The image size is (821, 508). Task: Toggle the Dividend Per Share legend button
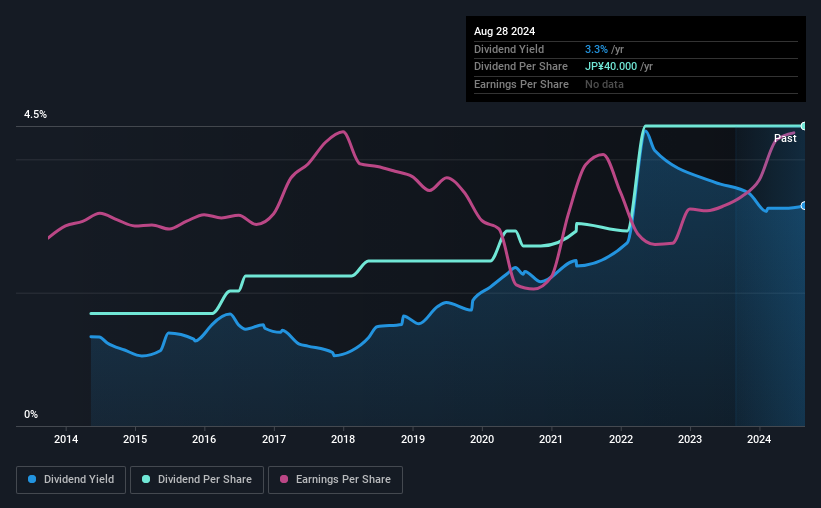(197, 480)
